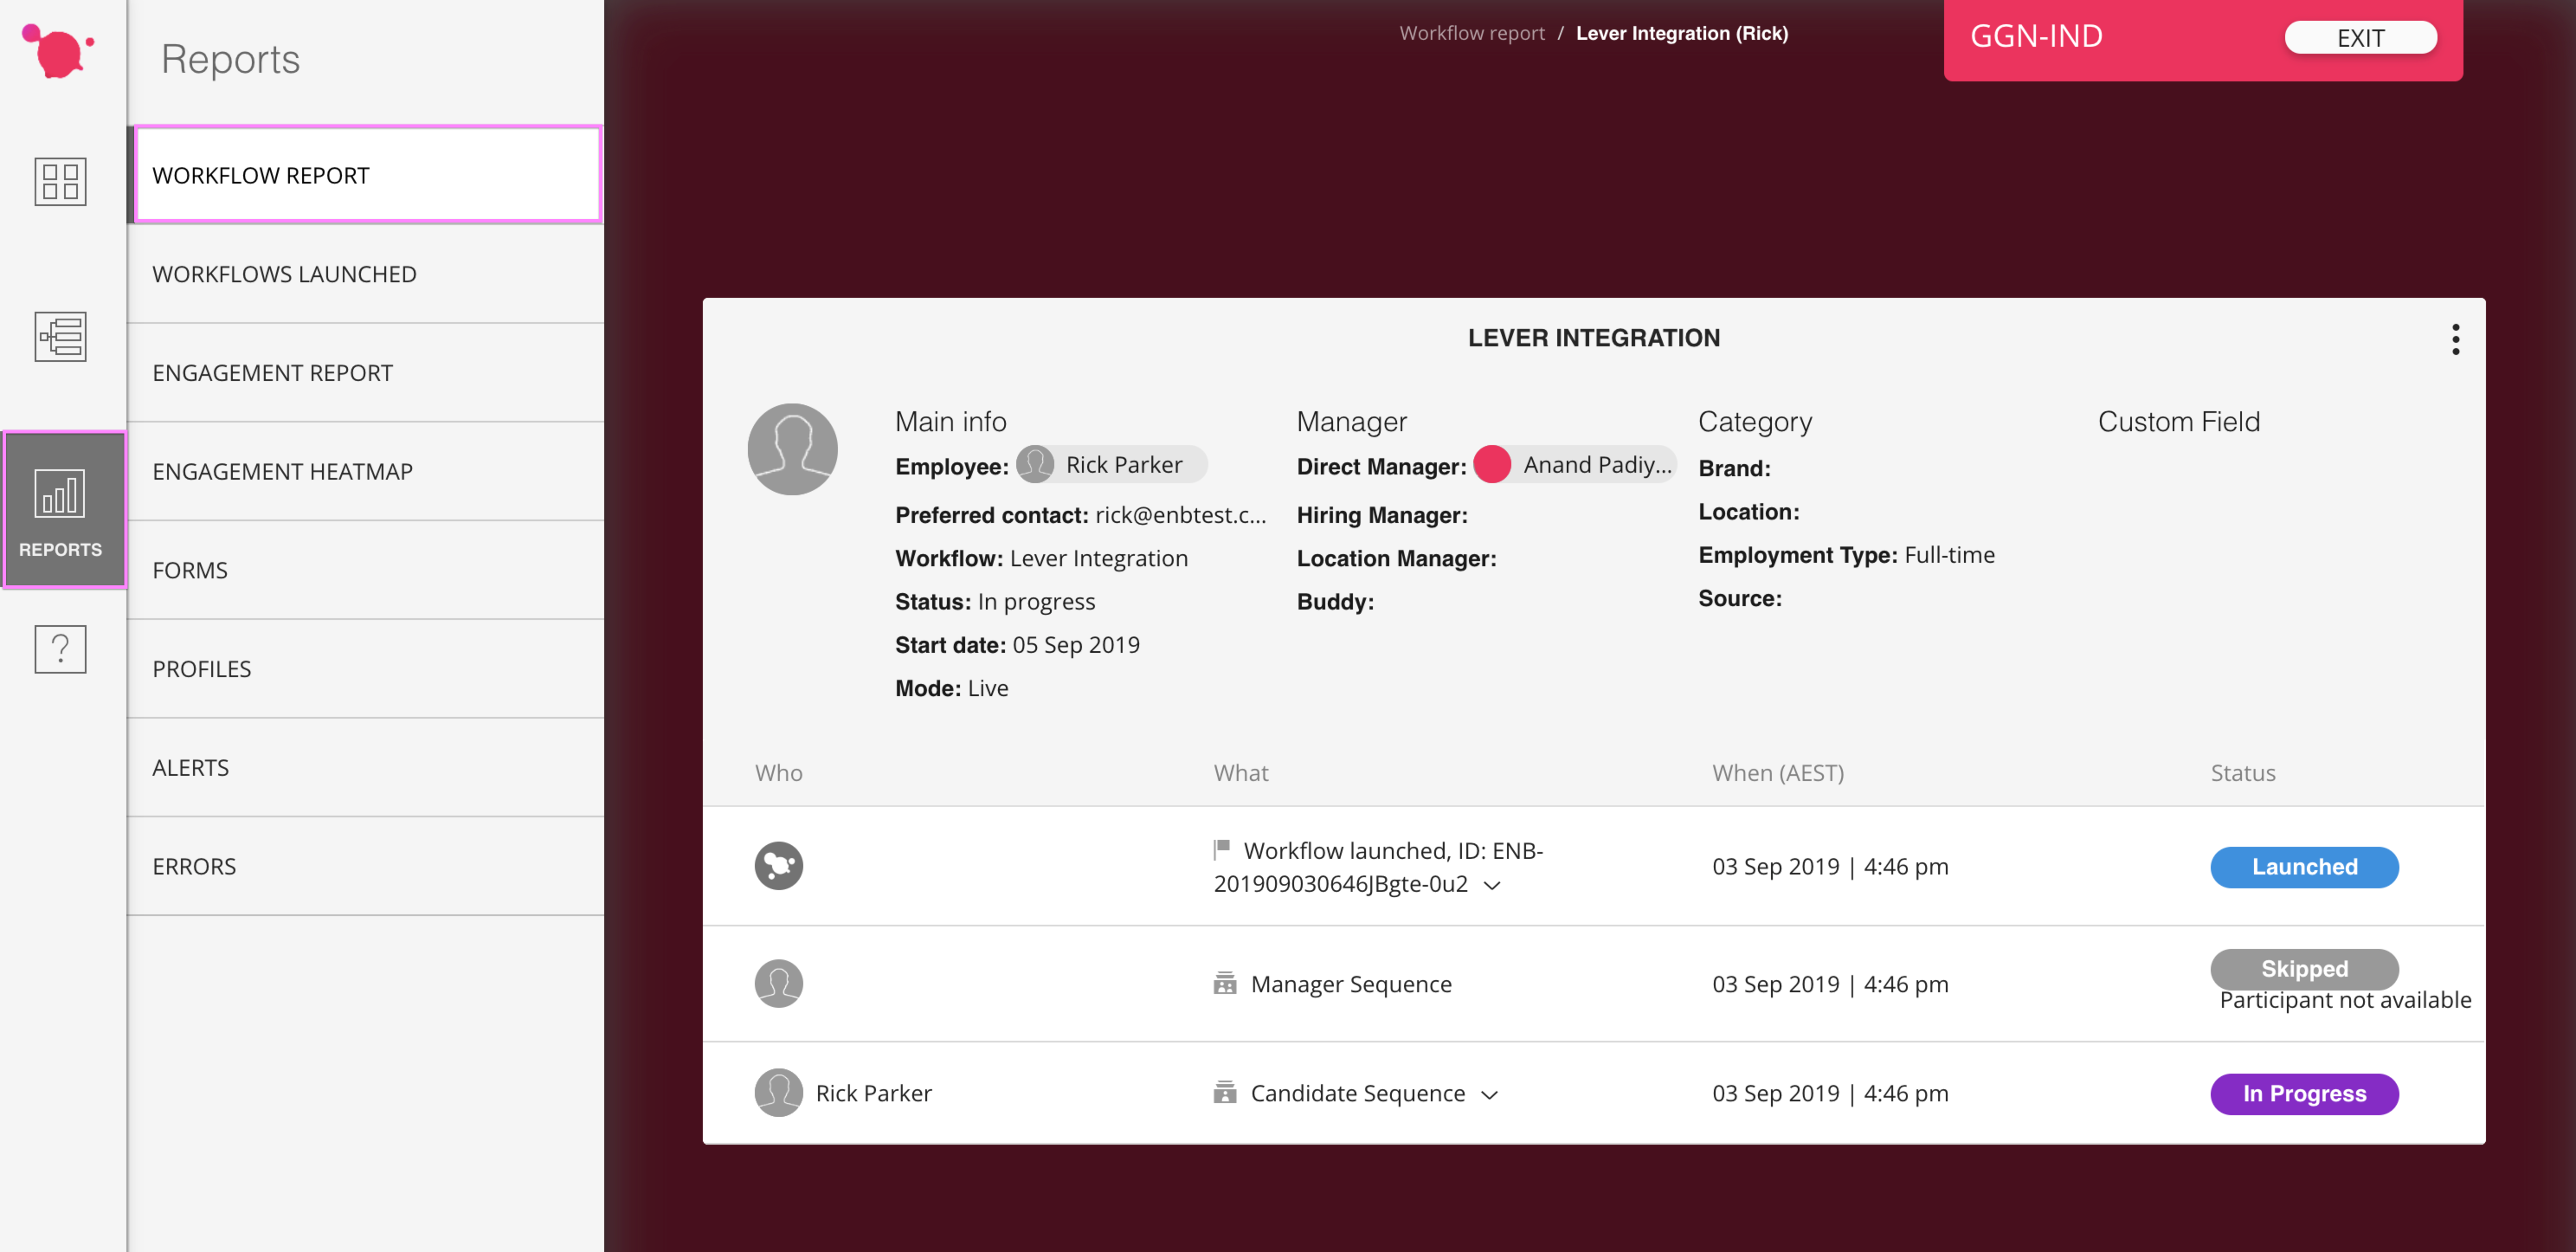This screenshot has height=1252, width=2576.
Task: Click the Anand Padiy... manager name
Action: [1597, 465]
